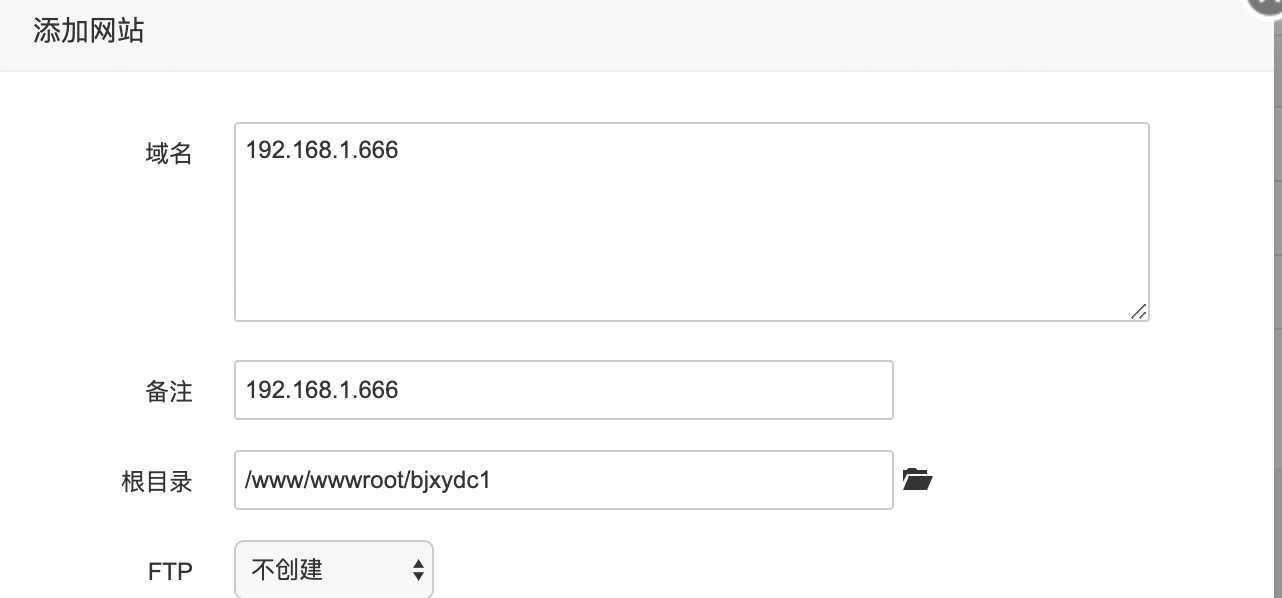The width and height of the screenshot is (1282, 598).
Task: Click the dark overlay strip beside the dialog
Action: (x=1277, y=300)
